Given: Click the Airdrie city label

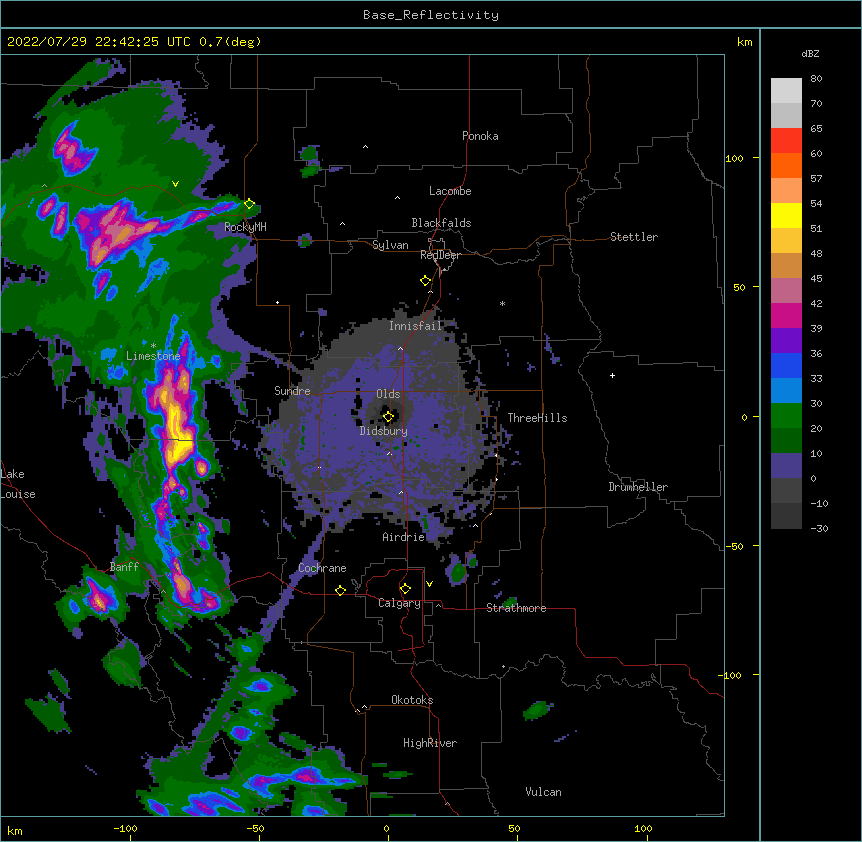Looking at the screenshot, I should [x=404, y=537].
